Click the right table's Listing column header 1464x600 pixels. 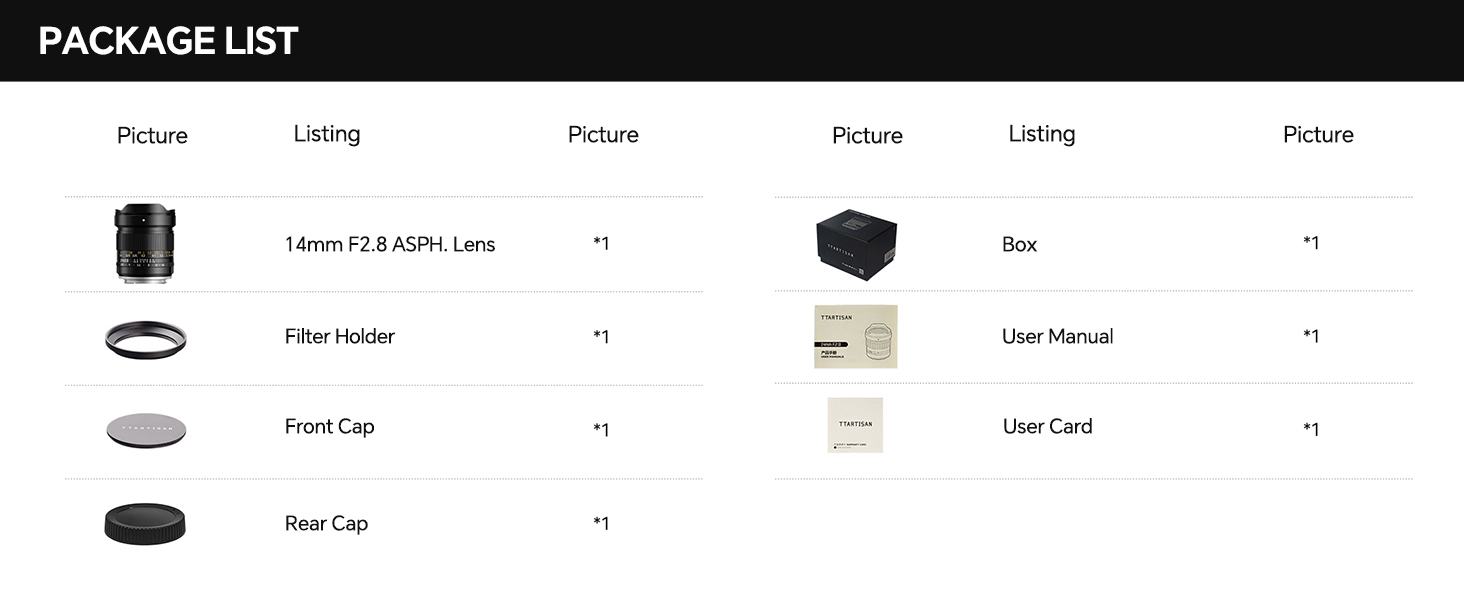[x=1042, y=134]
